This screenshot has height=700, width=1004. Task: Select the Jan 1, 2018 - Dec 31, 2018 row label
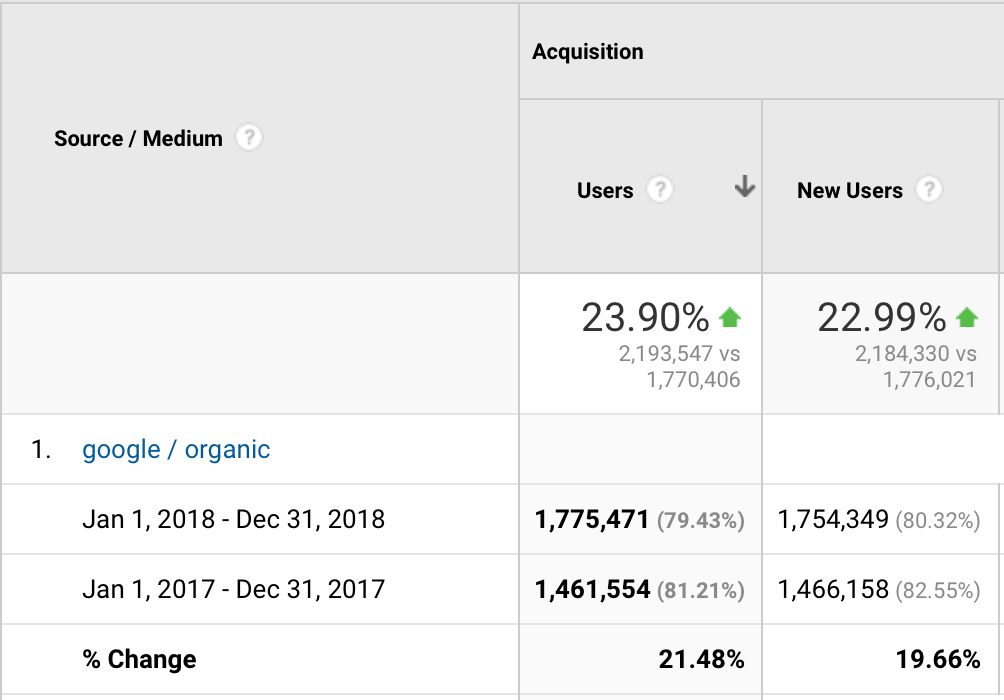(x=233, y=520)
